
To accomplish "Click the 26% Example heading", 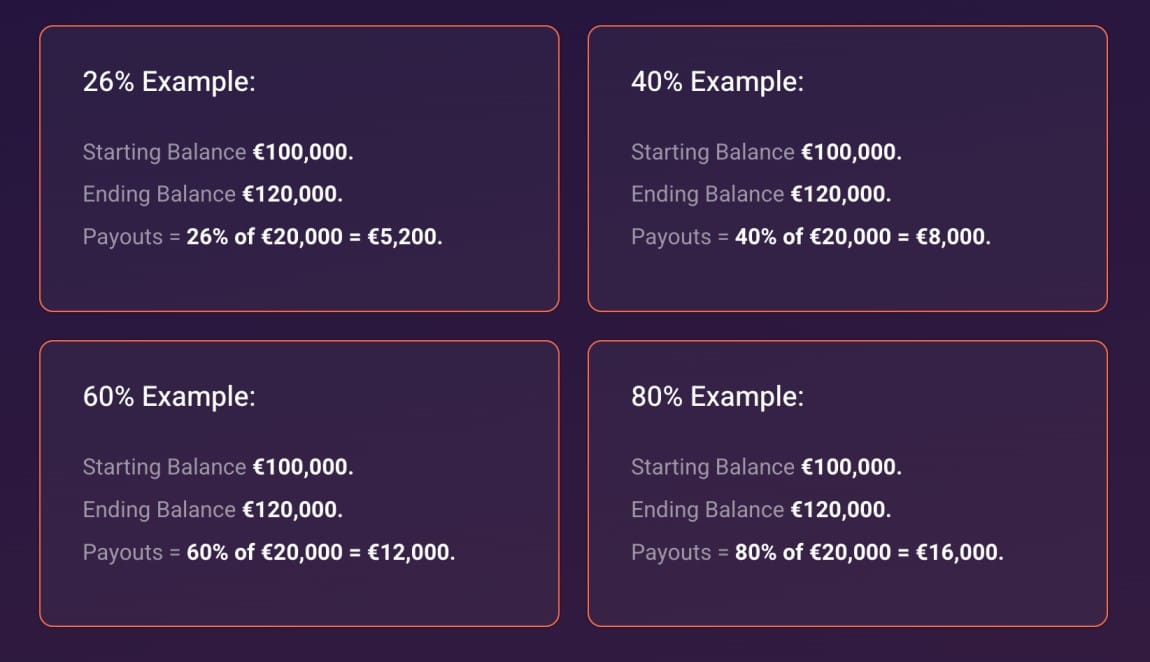I will coord(169,82).
